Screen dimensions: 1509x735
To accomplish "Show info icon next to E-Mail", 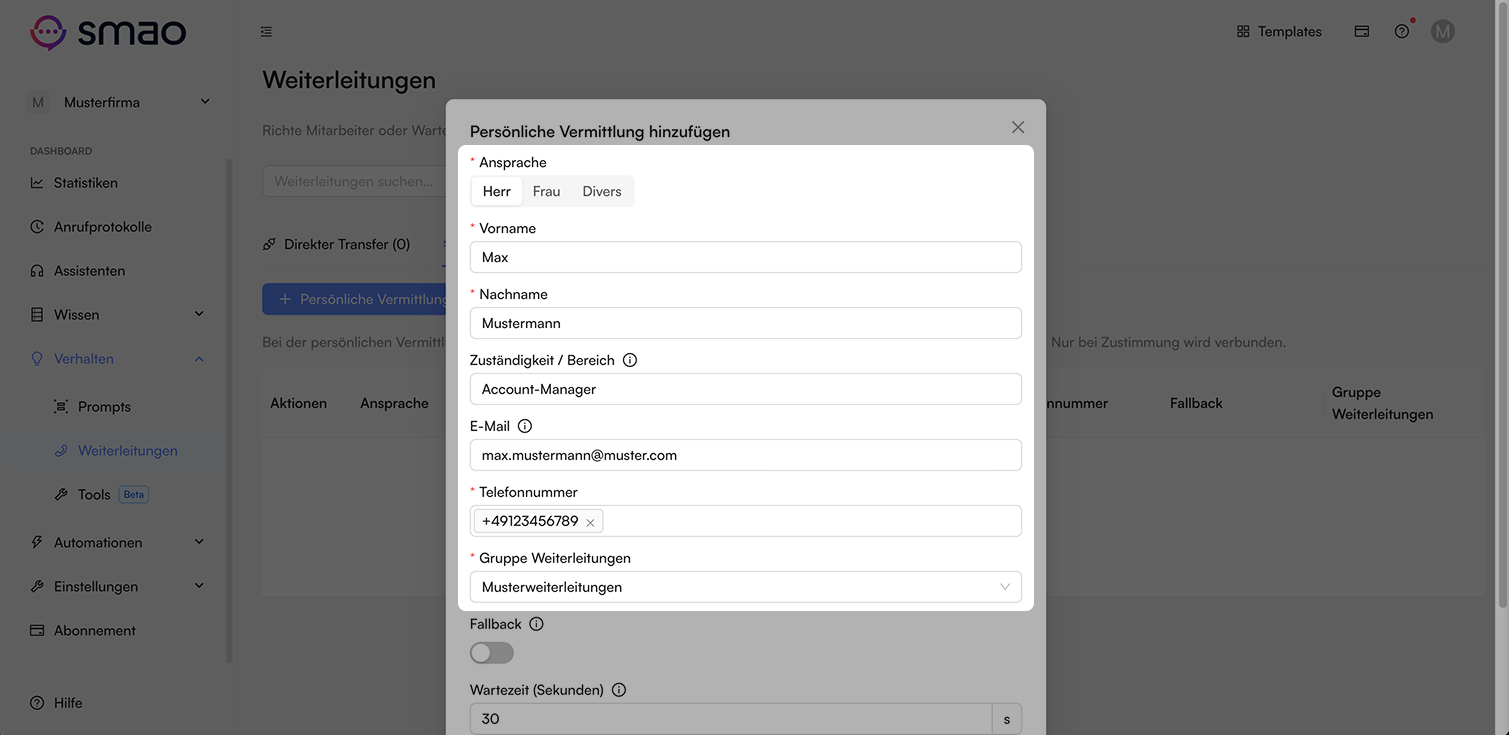I will (525, 426).
